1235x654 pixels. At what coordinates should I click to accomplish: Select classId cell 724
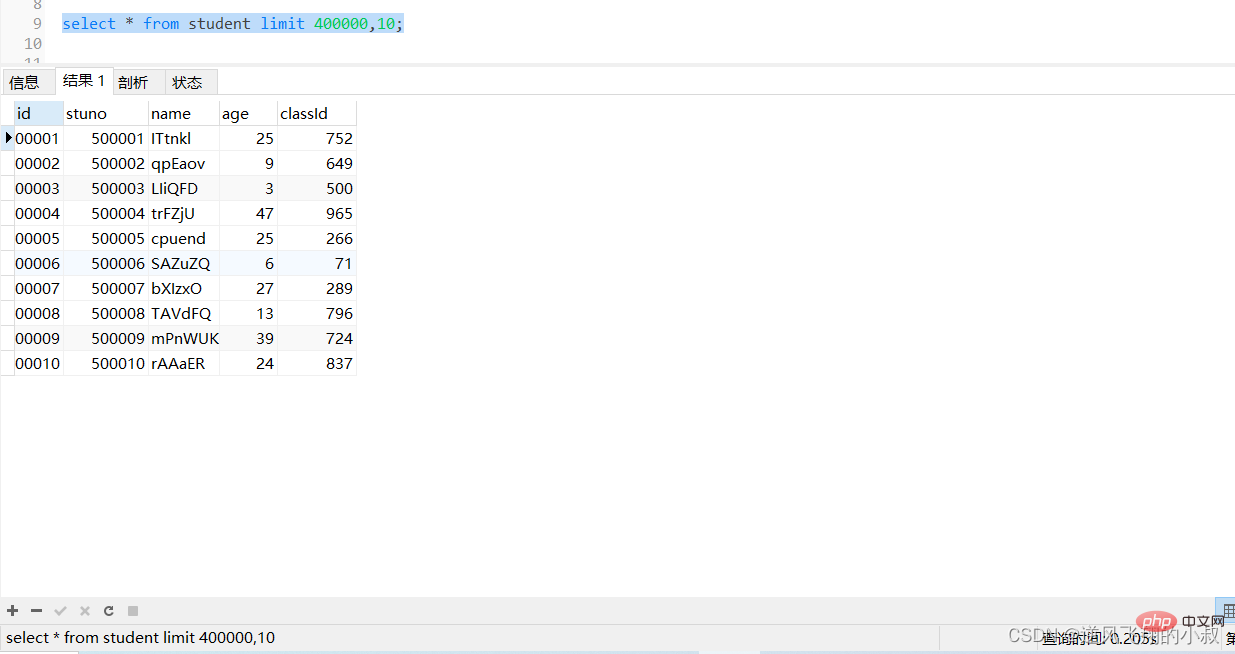[317, 338]
